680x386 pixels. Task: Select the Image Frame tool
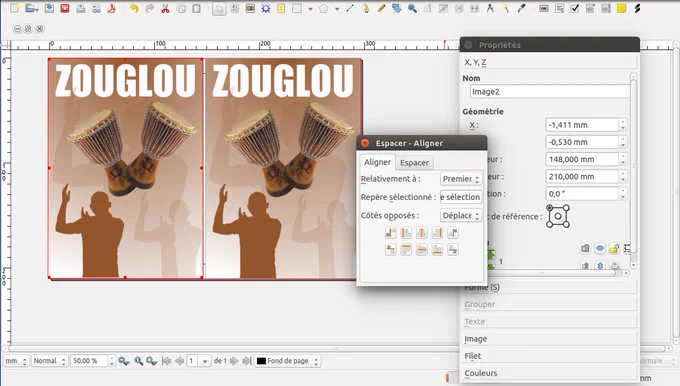tap(250, 8)
